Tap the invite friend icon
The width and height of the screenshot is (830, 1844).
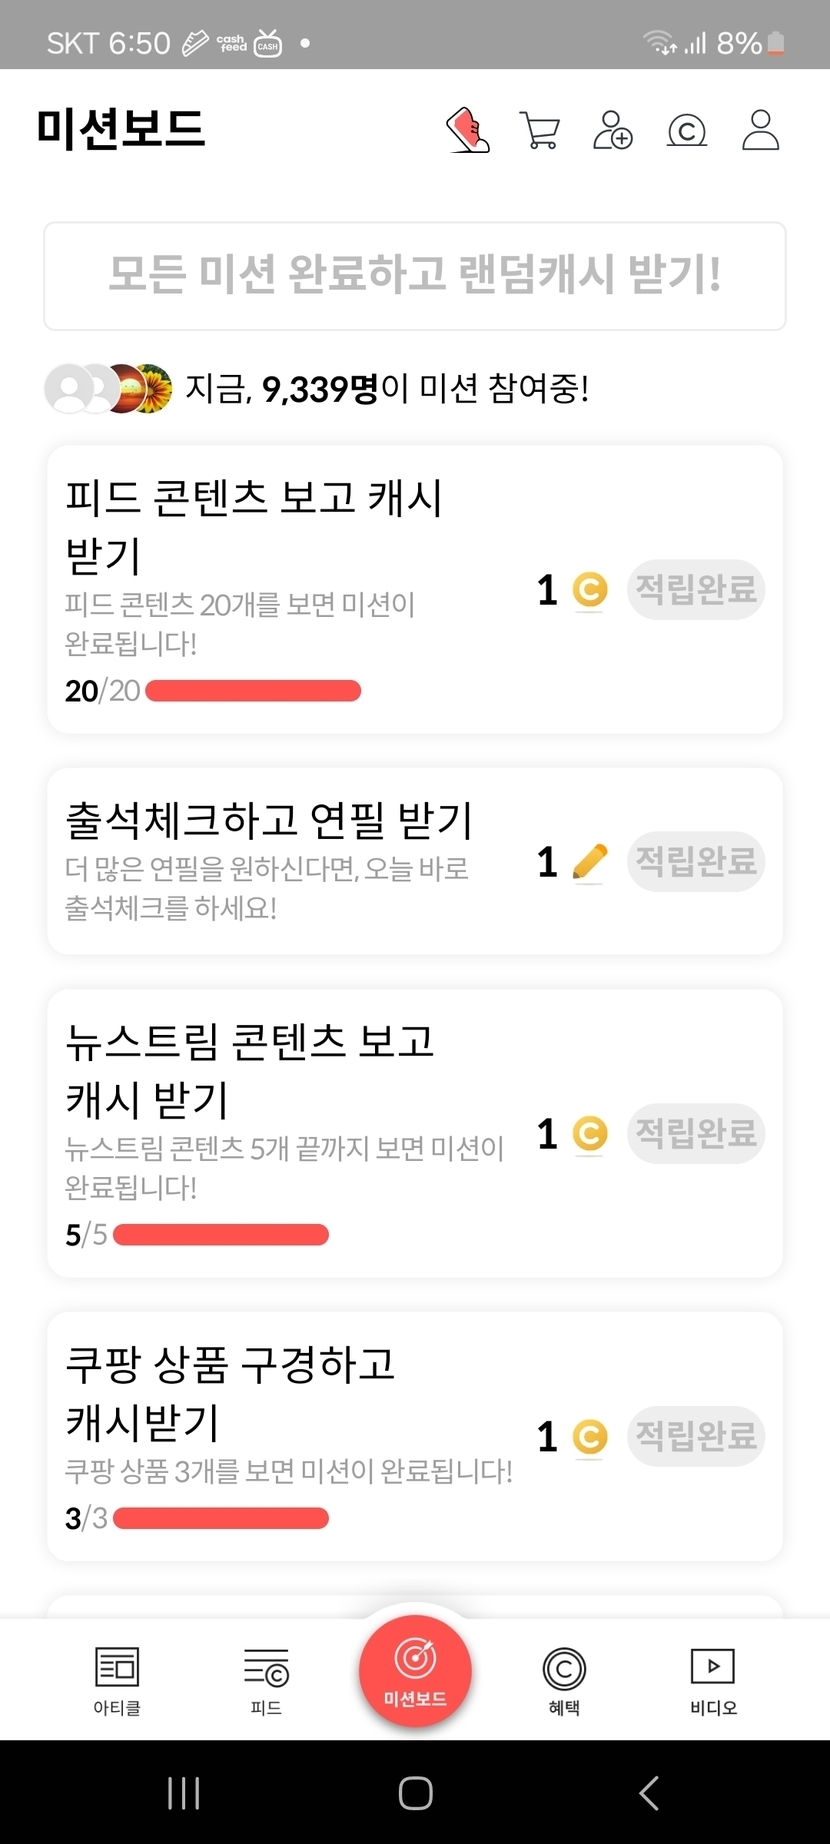click(x=613, y=131)
